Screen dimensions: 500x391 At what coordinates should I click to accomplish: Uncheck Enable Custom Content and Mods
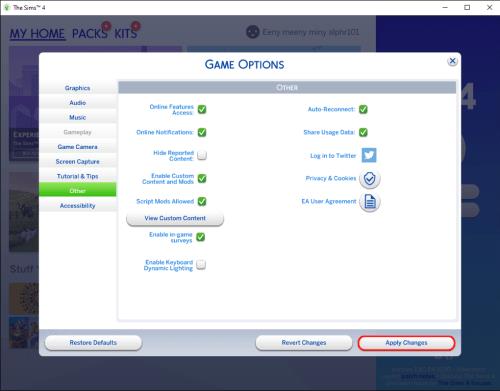(202, 178)
